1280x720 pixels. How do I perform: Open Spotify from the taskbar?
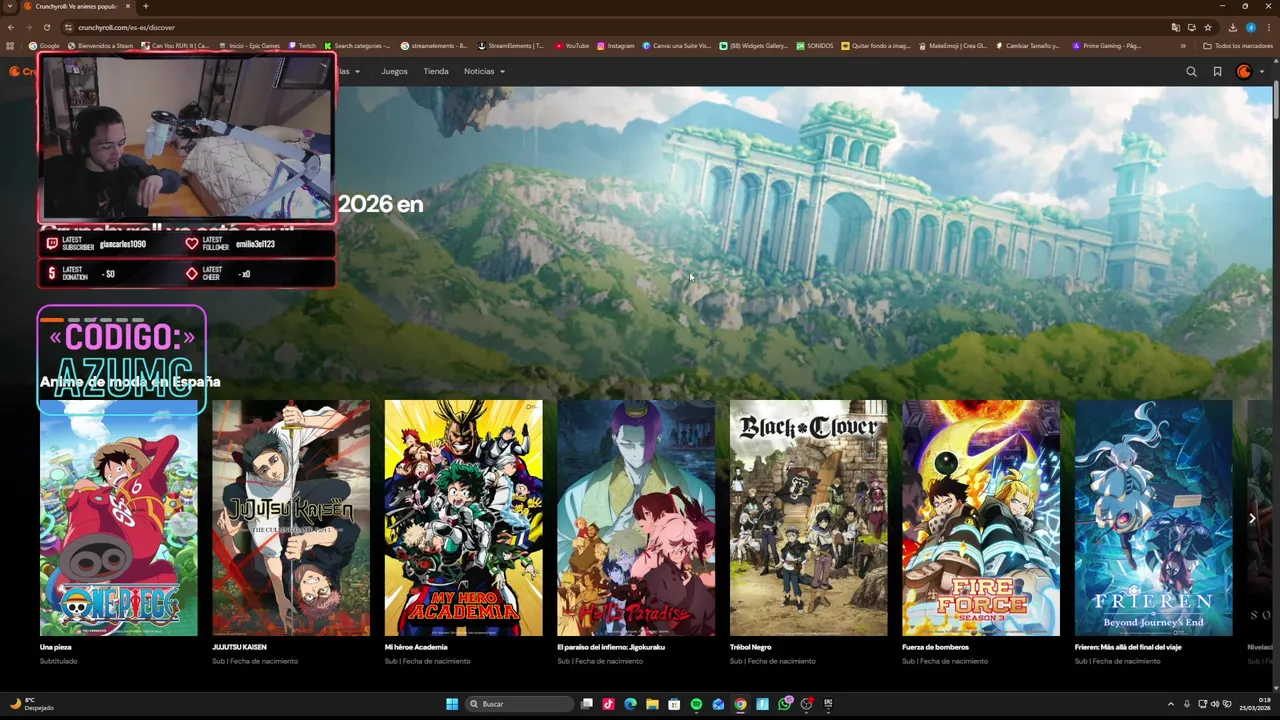coord(696,704)
